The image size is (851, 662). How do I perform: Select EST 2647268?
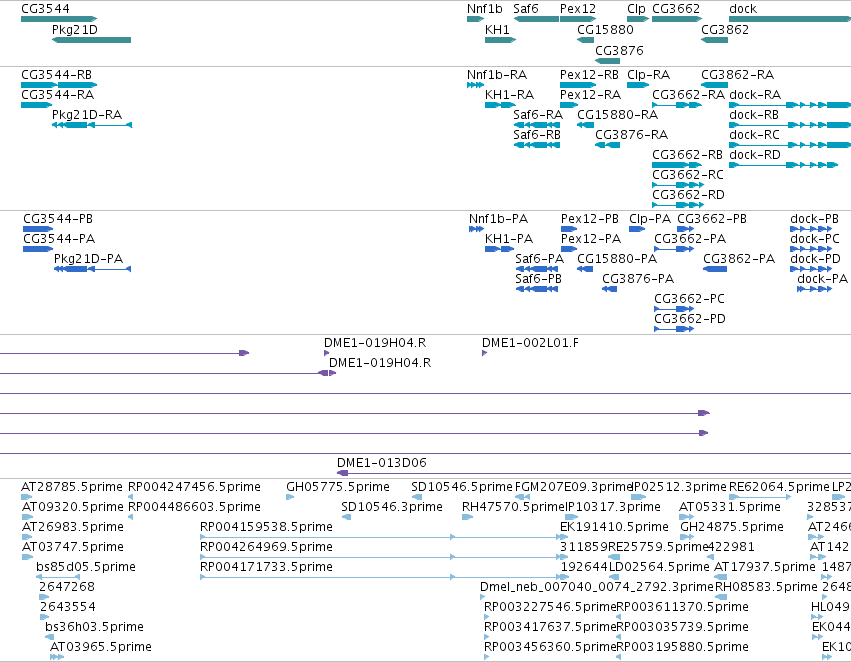click(44, 597)
